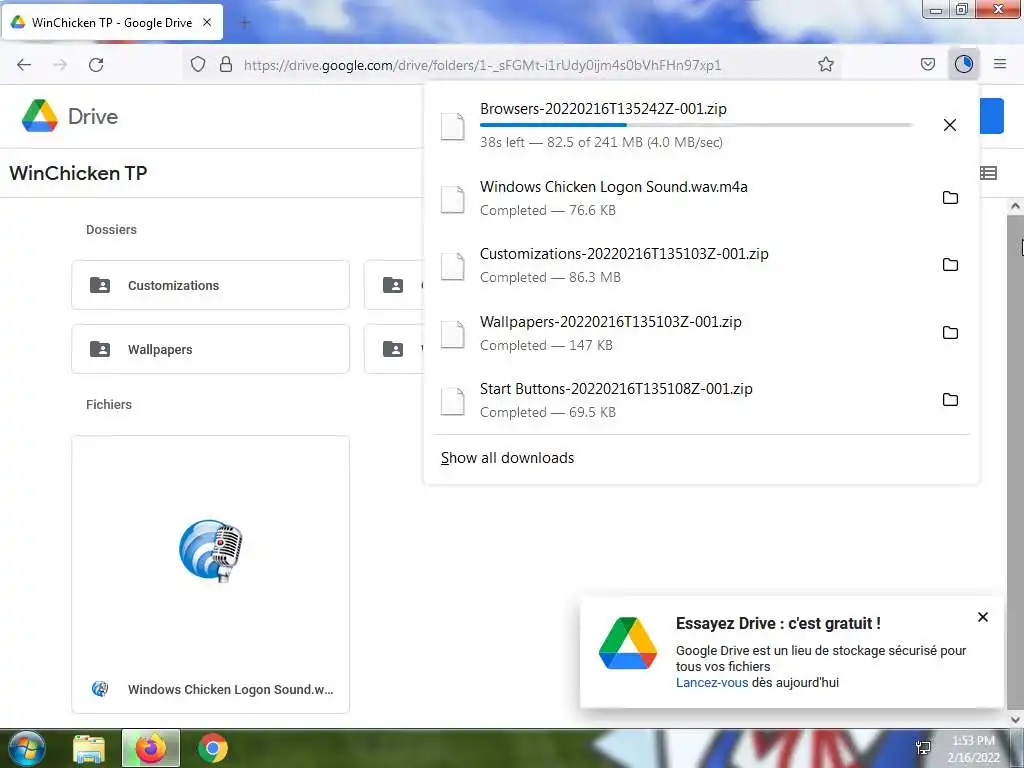Open containing folder for Wallpapers zip
1024x768 pixels.
pyautogui.click(x=950, y=332)
